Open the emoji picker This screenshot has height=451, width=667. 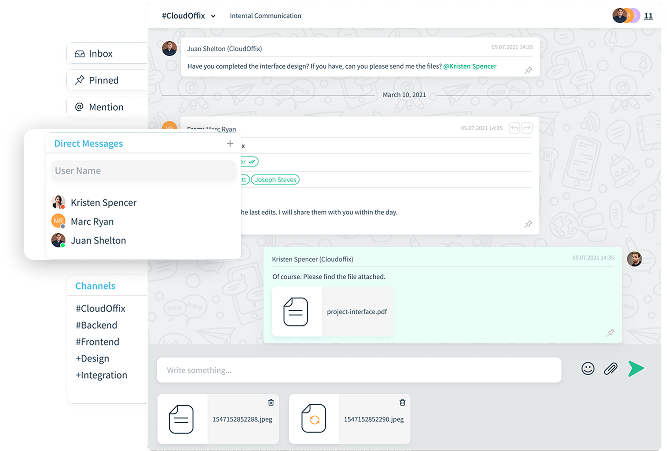(588, 369)
